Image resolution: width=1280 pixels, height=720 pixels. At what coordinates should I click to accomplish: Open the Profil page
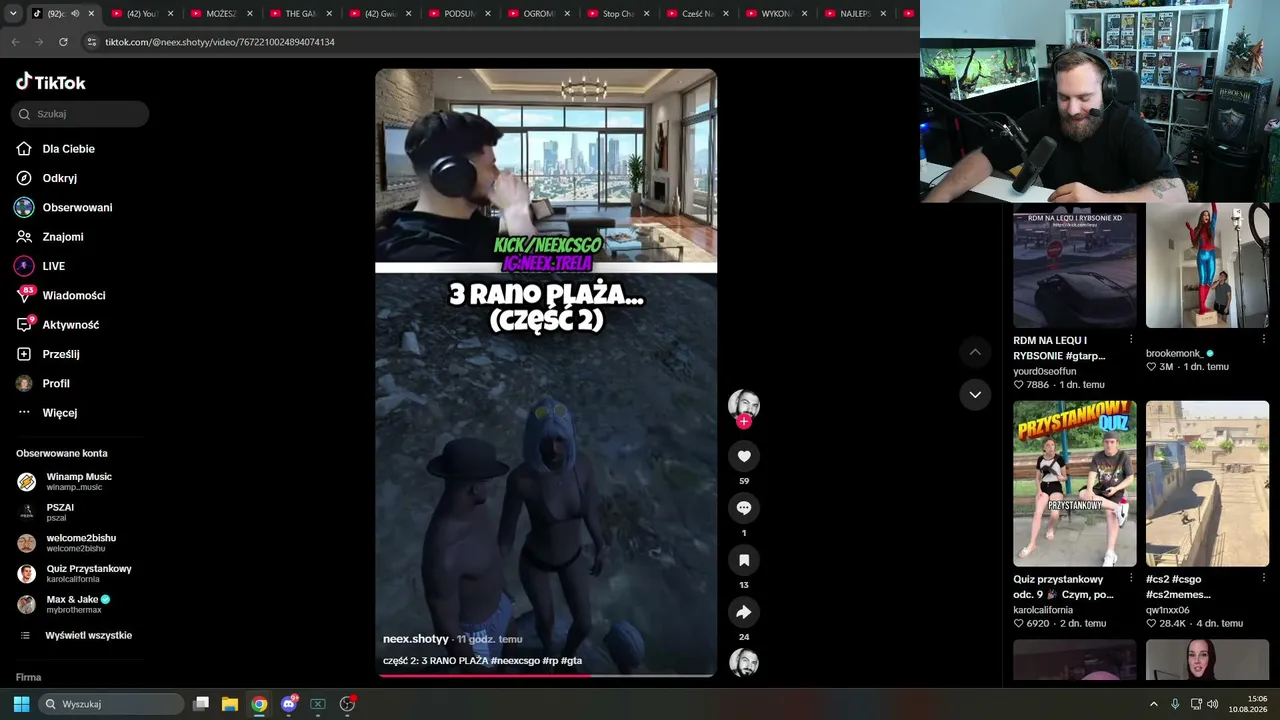click(43, 383)
